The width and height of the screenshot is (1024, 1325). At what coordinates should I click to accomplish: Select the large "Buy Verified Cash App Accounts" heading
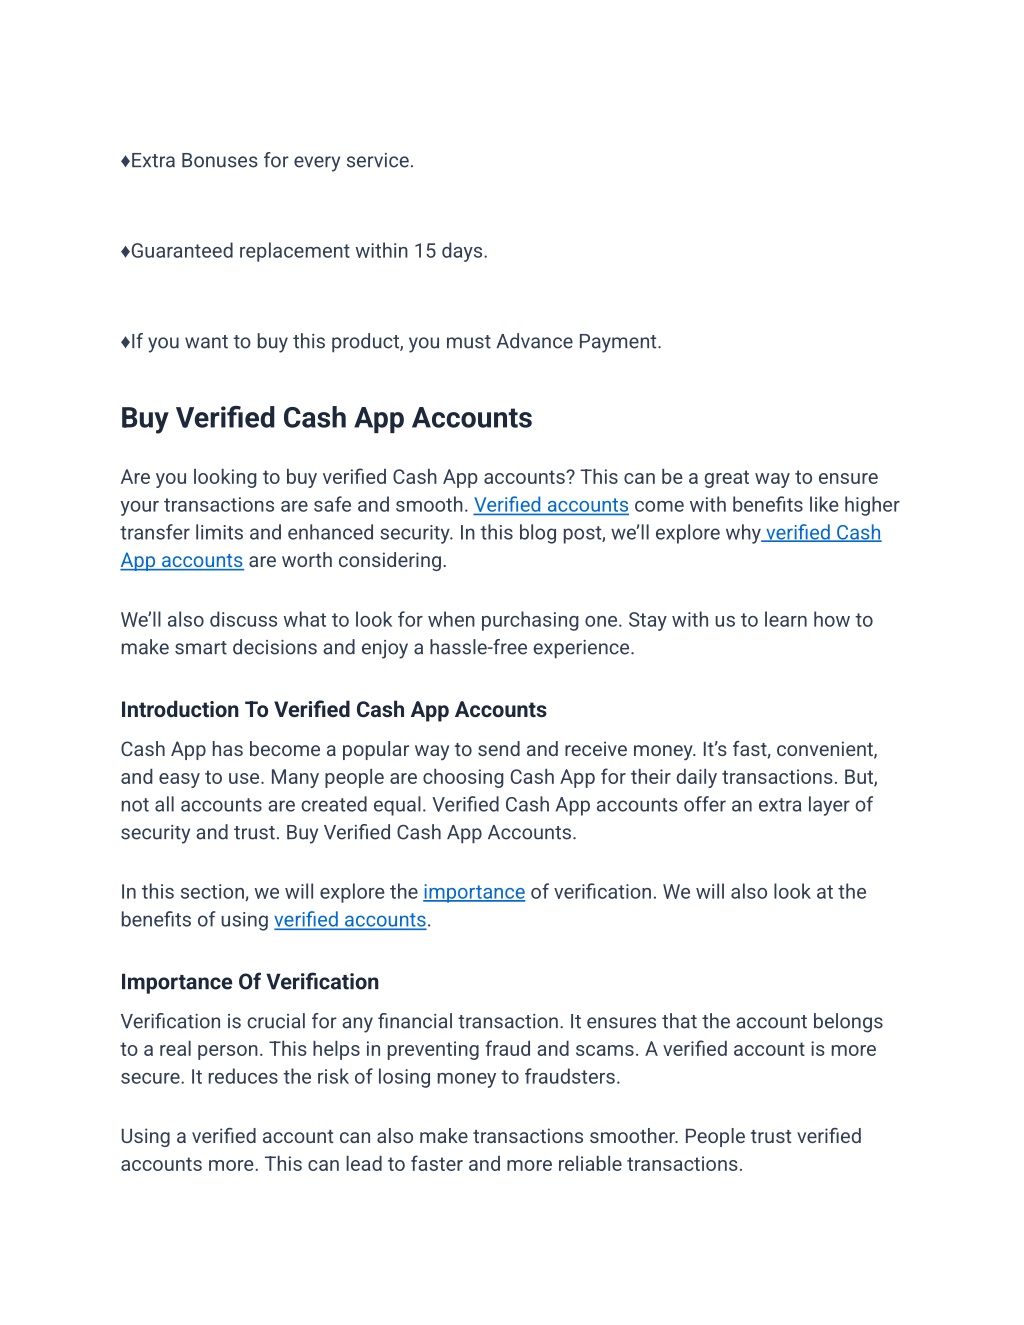tap(326, 418)
